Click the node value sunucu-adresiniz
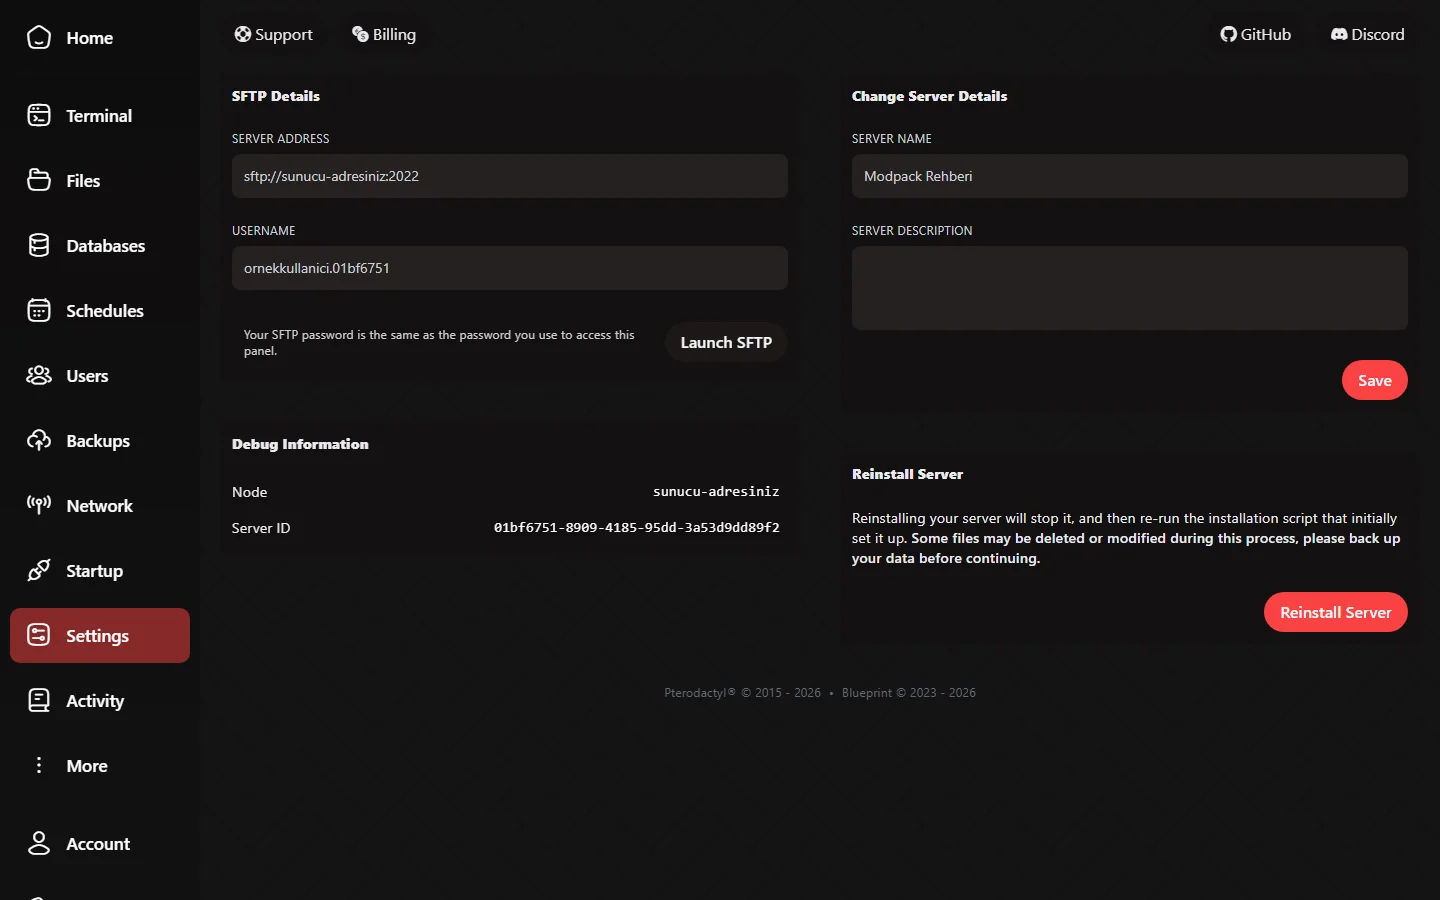 (x=716, y=491)
